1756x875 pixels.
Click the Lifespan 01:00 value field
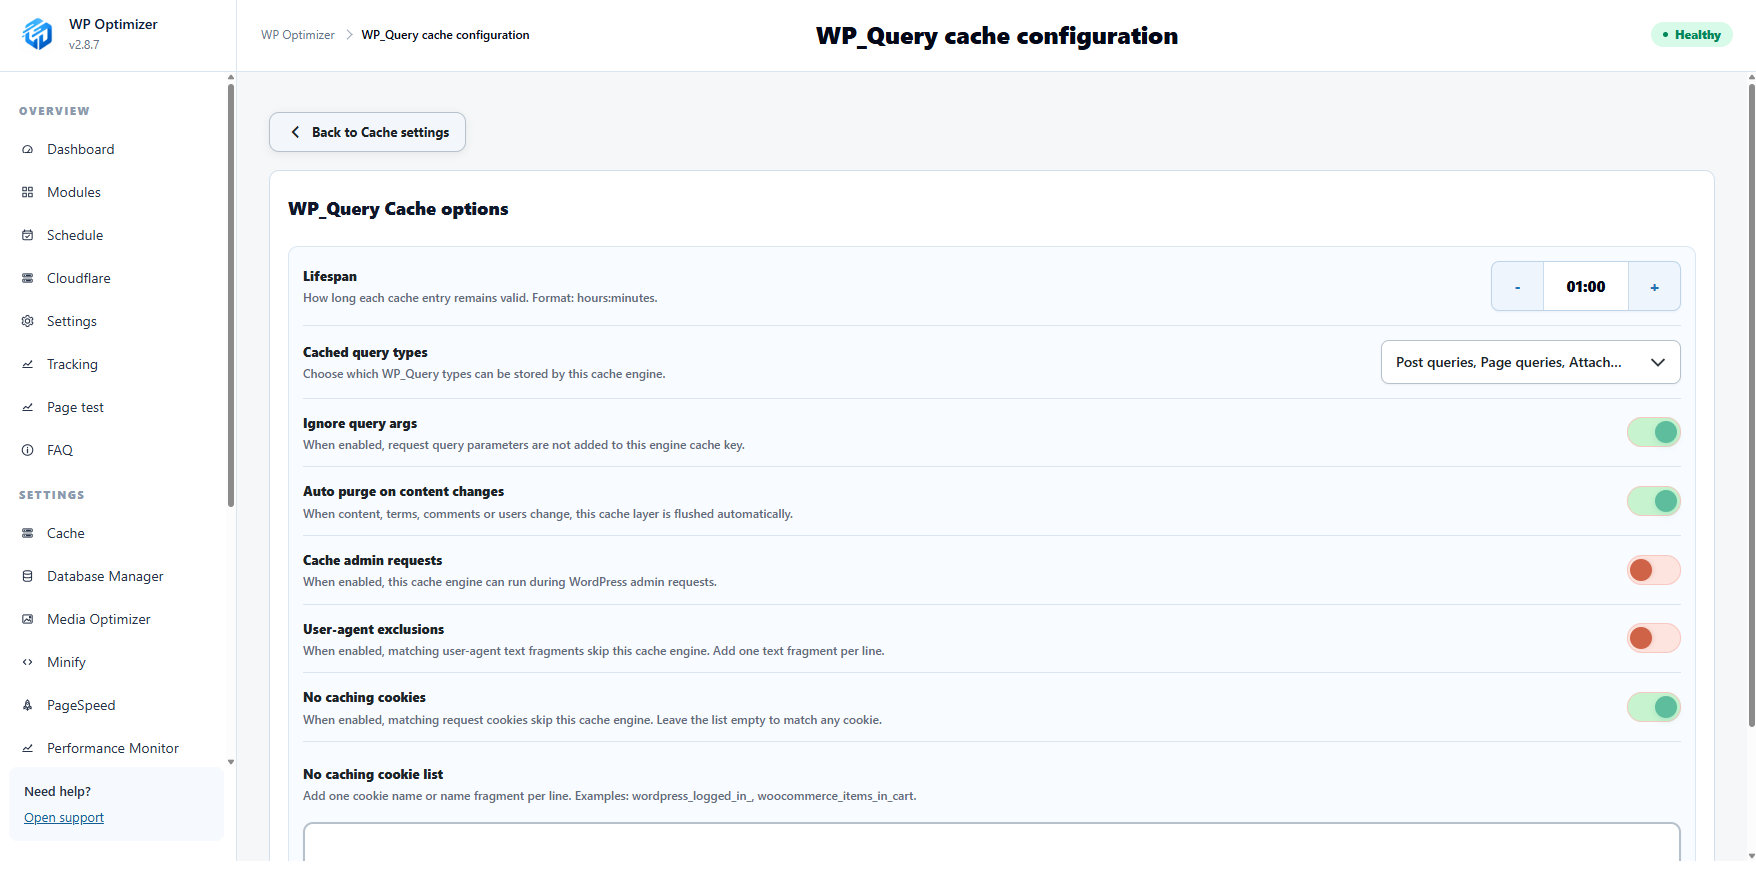coord(1586,287)
